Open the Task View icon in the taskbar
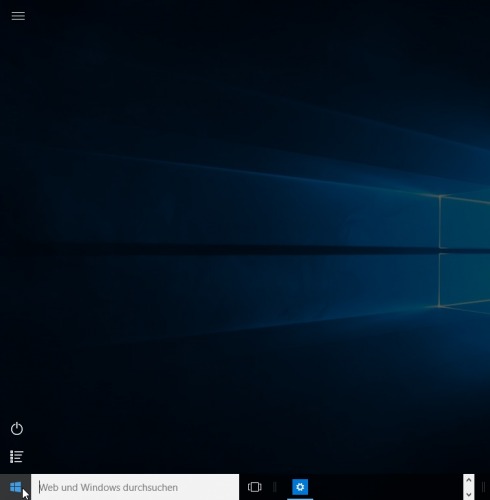This screenshot has height=500, width=490. 255,487
